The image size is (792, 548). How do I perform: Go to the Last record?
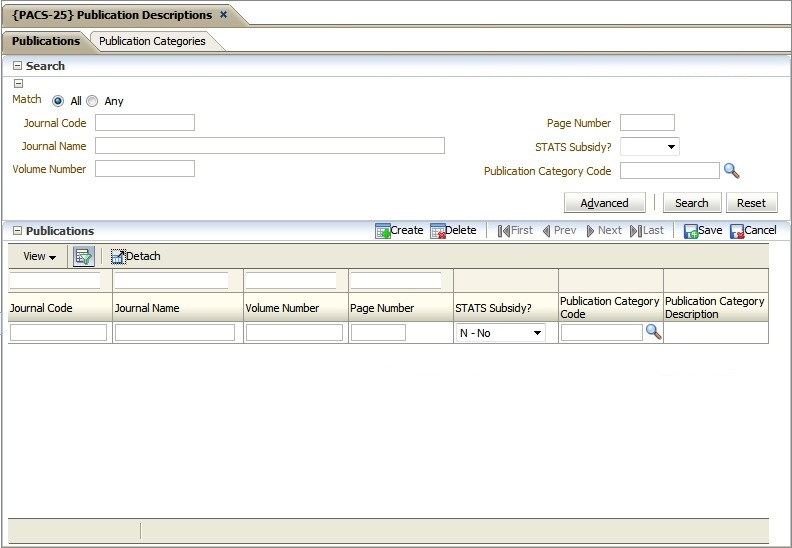[647, 231]
